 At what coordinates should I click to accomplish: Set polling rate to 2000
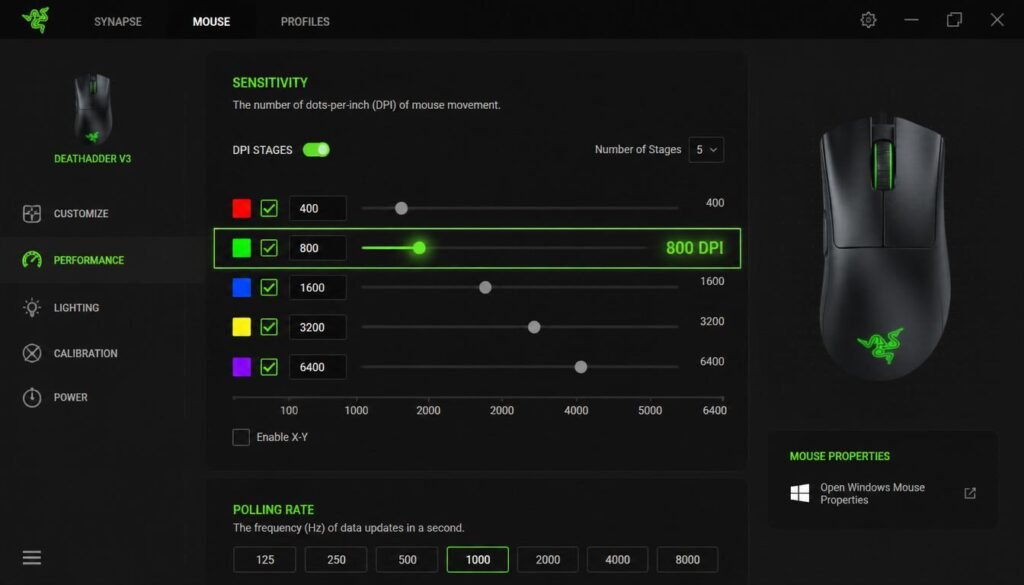click(547, 560)
